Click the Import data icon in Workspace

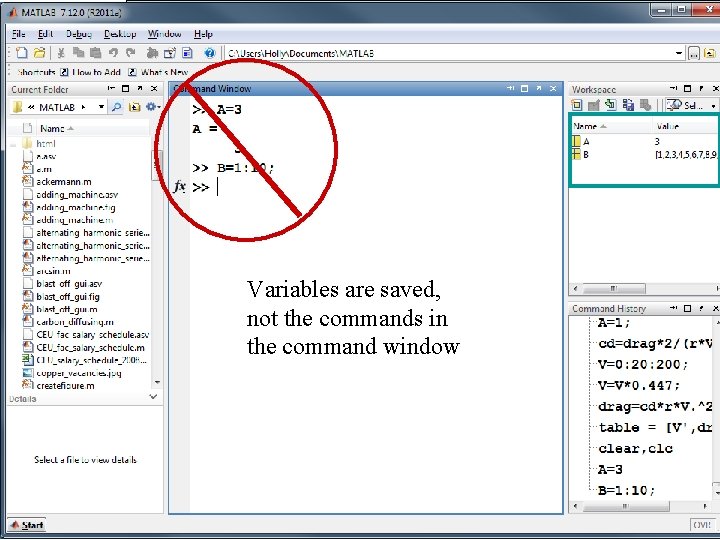pos(610,105)
